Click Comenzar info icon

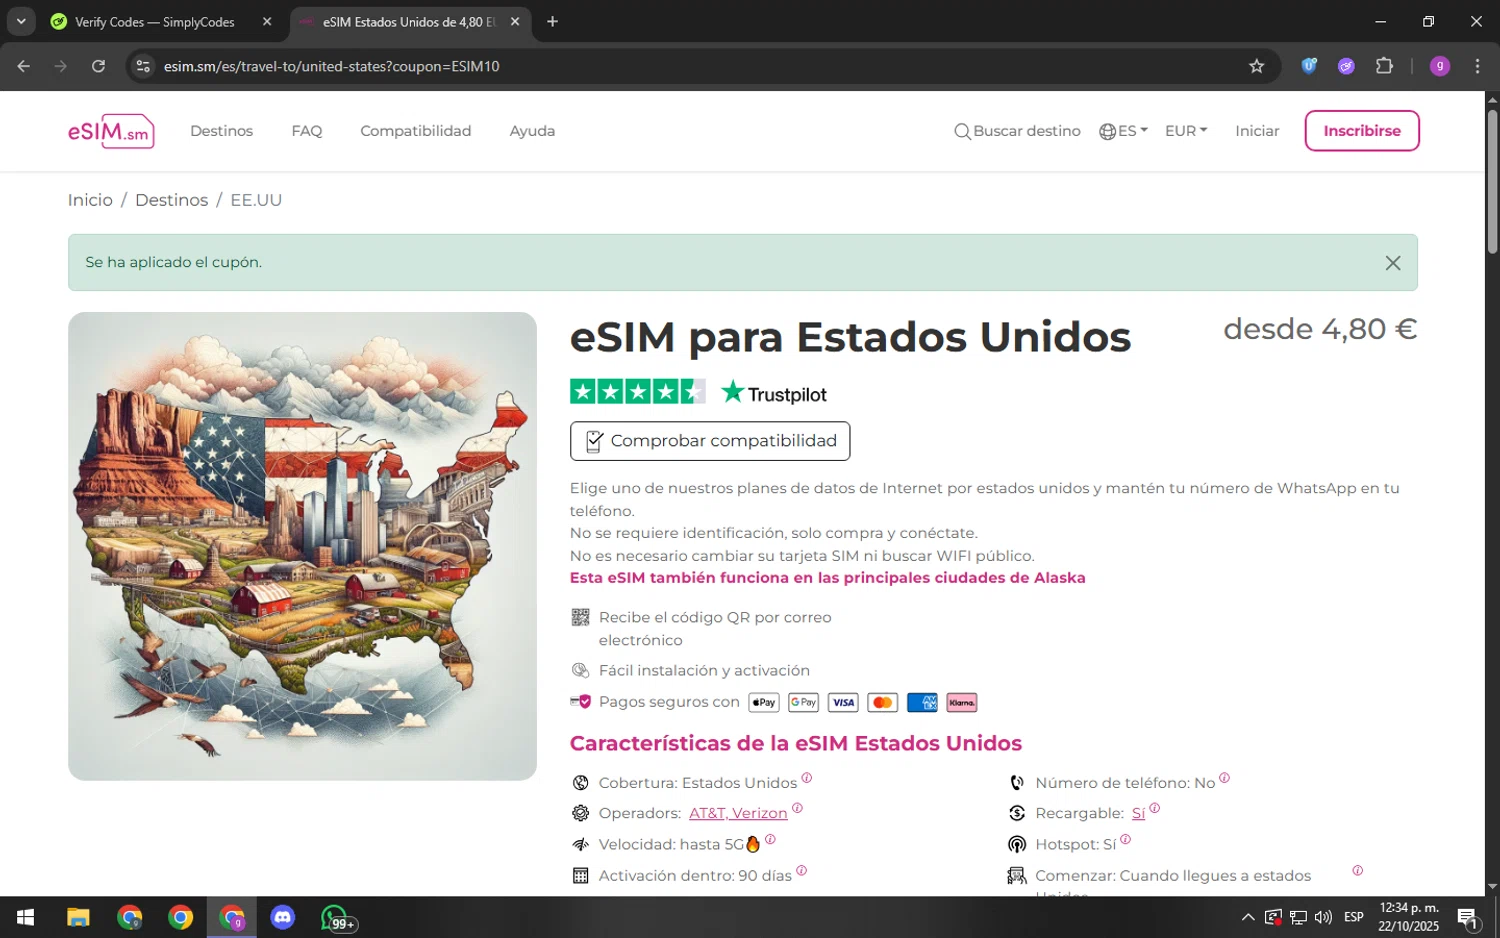click(x=1357, y=870)
